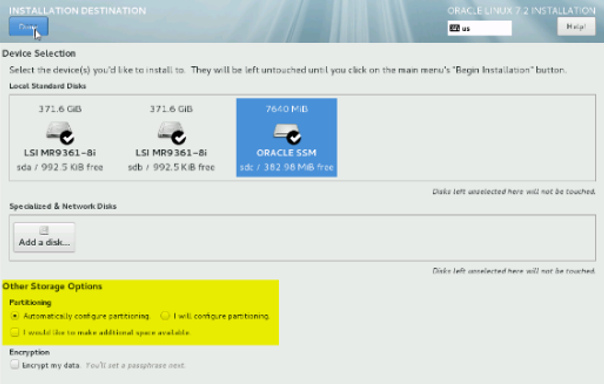This screenshot has width=604, height=384.
Task: Select I will configure partitioning radio
Action: (165, 316)
